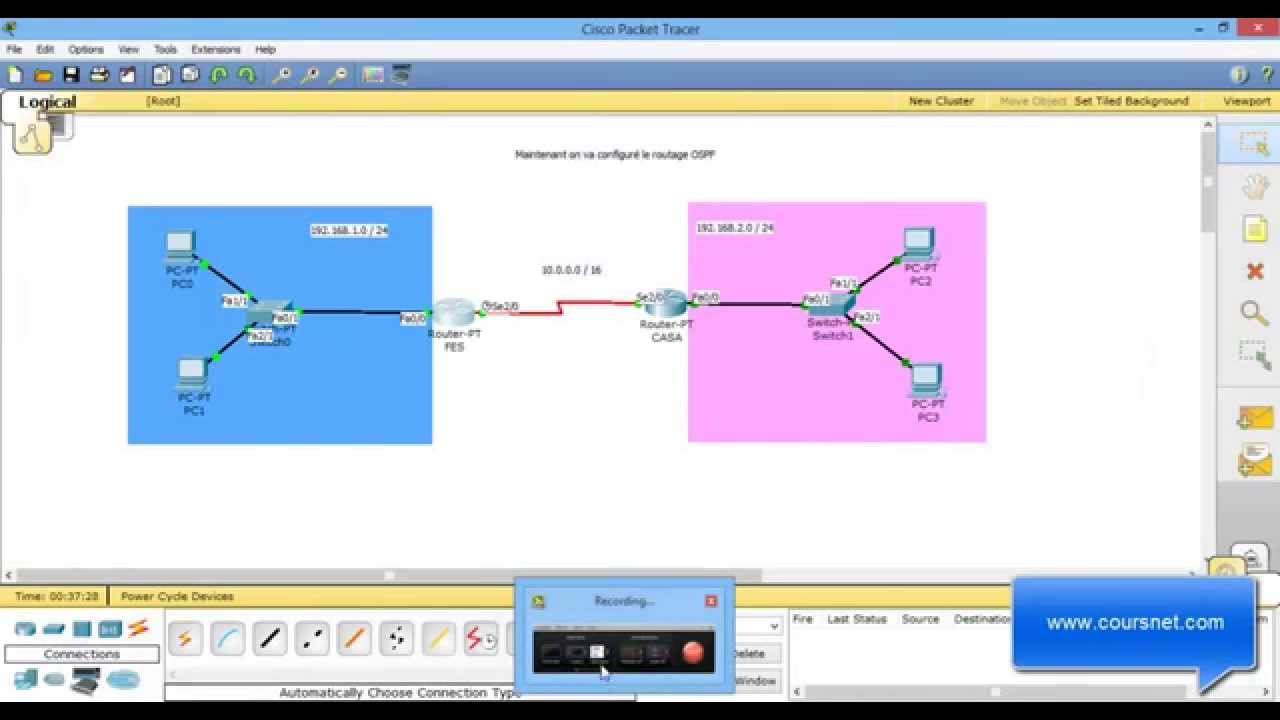Viewport: 1280px width, 720px height.
Task: Click the Network Information icon near Help
Action: (x=1238, y=74)
